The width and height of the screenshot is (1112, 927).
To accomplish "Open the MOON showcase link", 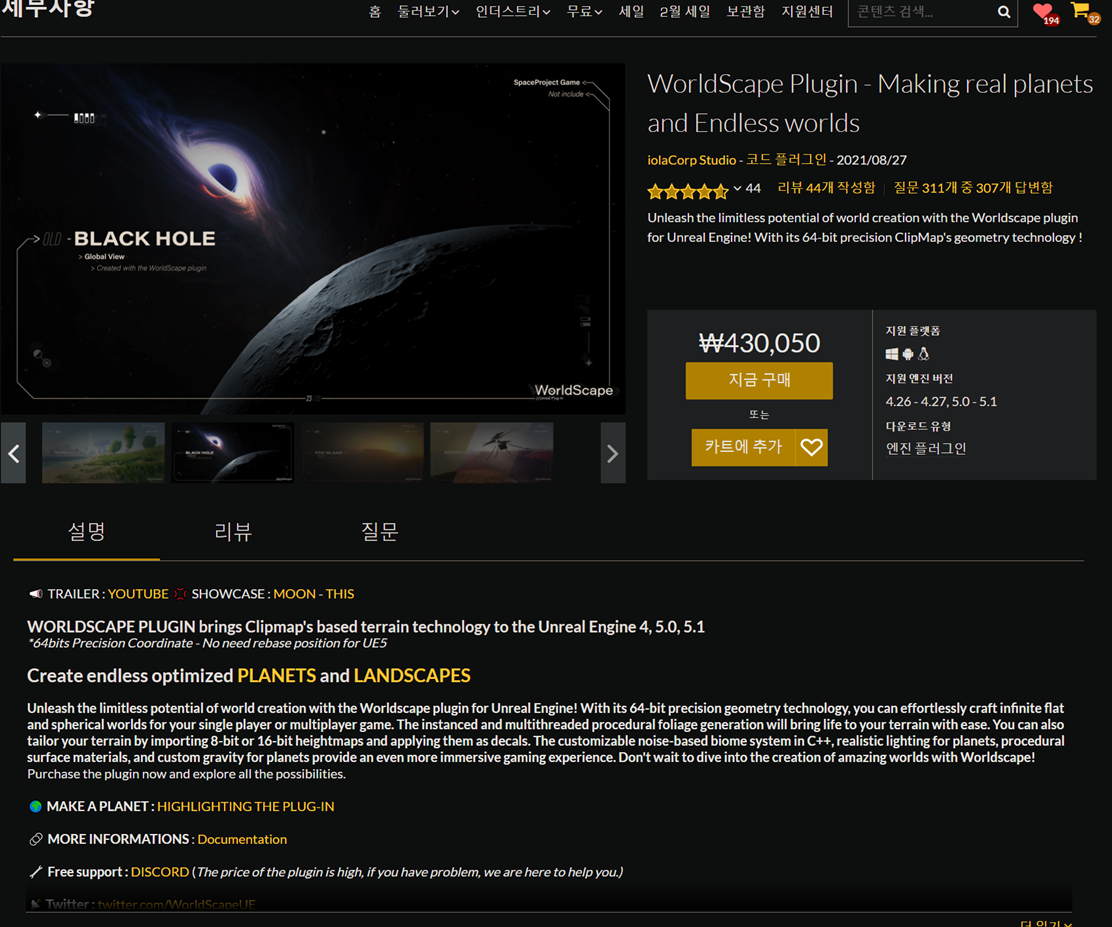I will point(294,594).
